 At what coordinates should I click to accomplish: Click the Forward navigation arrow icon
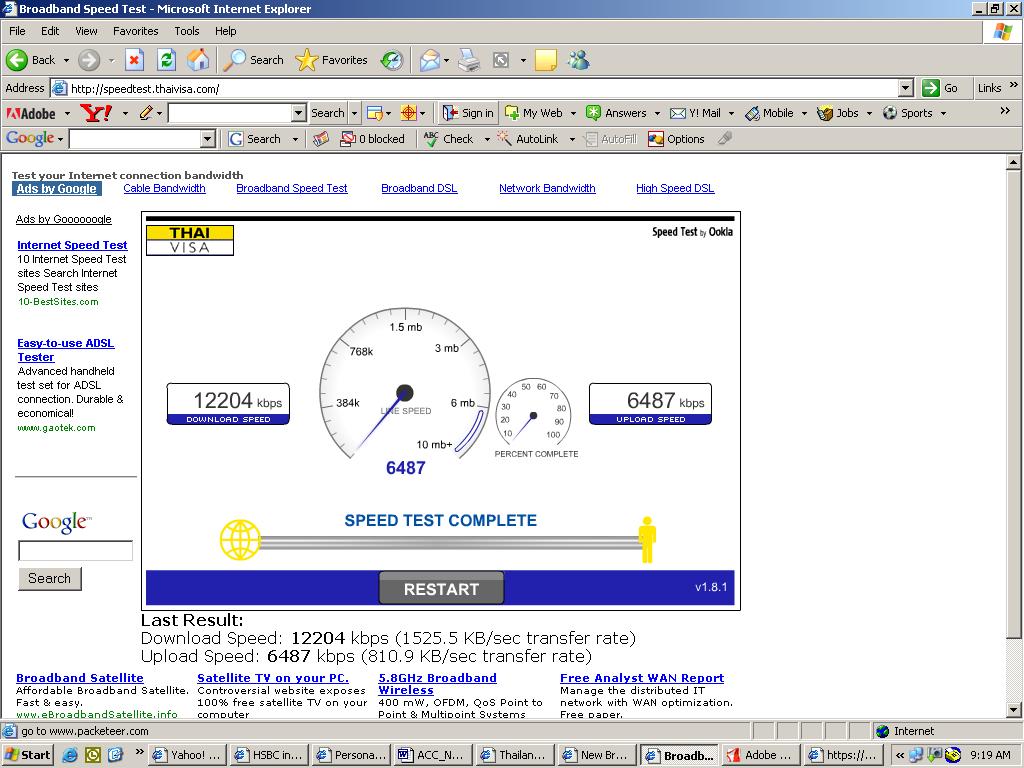(89, 60)
